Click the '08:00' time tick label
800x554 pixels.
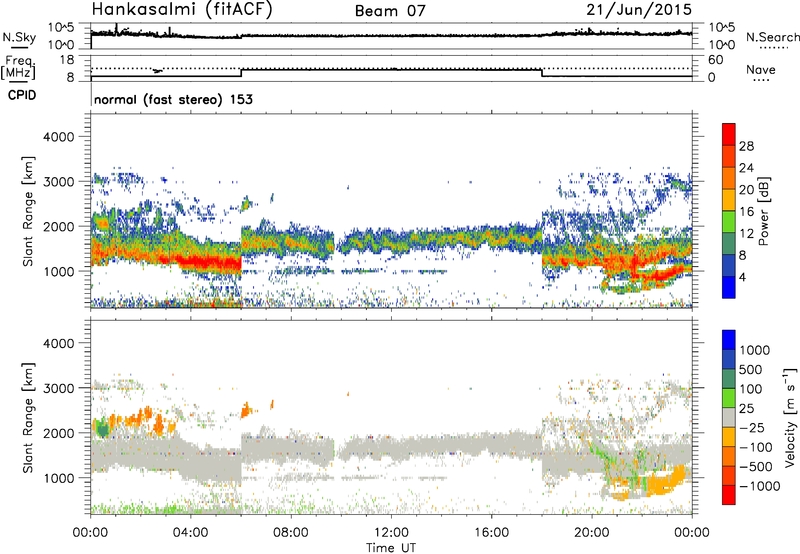291,533
